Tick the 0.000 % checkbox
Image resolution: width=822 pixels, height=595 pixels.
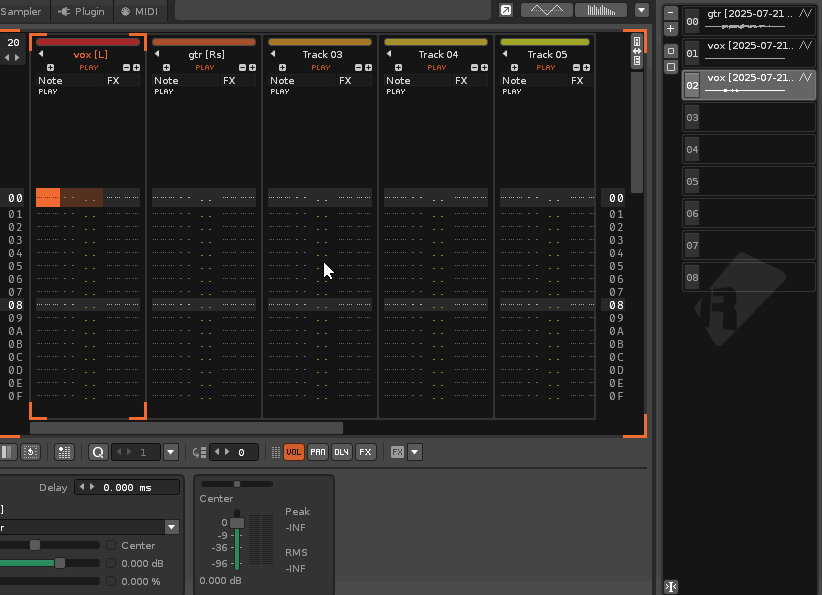[111, 581]
